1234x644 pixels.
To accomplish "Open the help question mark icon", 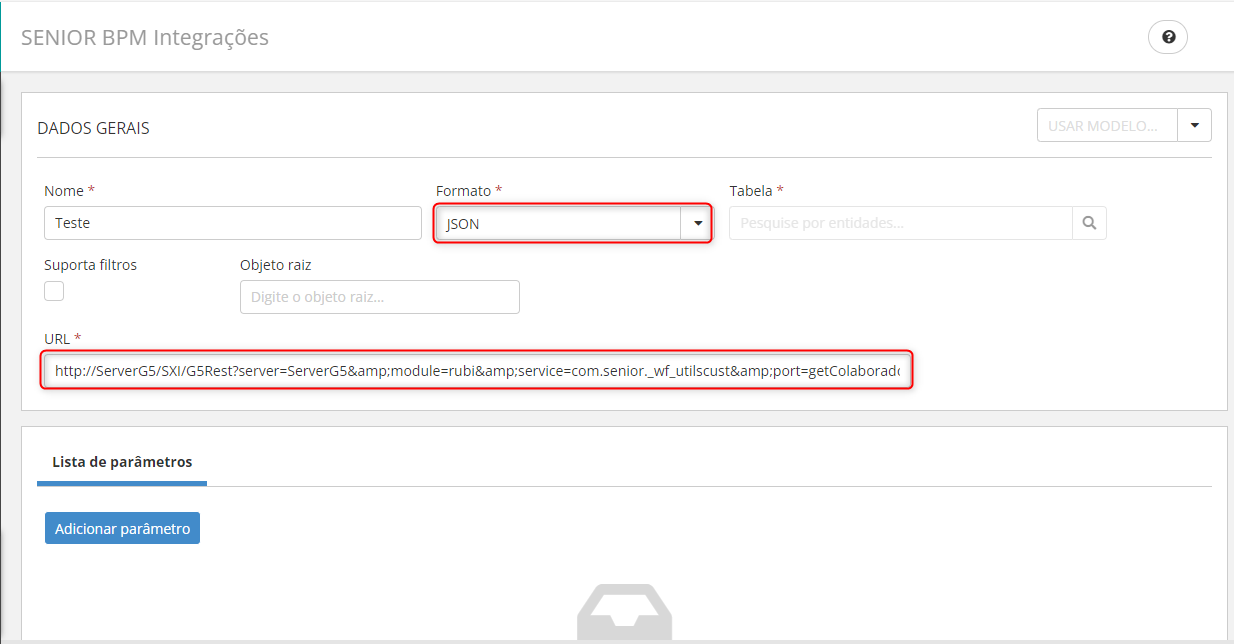I will [x=1168, y=38].
